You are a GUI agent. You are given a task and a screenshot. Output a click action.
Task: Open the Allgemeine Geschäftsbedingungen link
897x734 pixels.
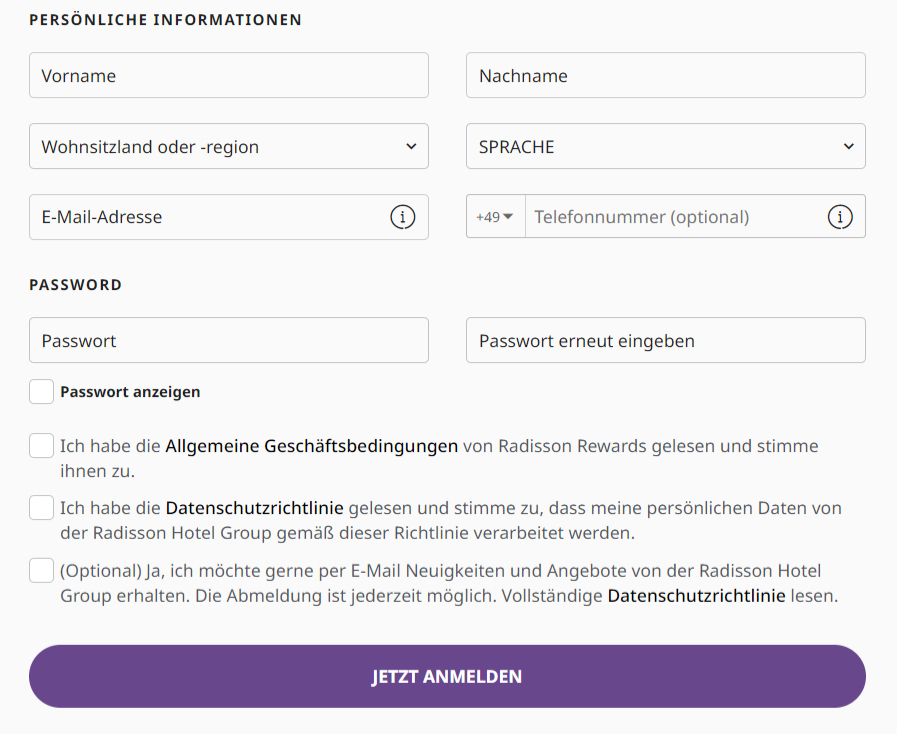311,446
